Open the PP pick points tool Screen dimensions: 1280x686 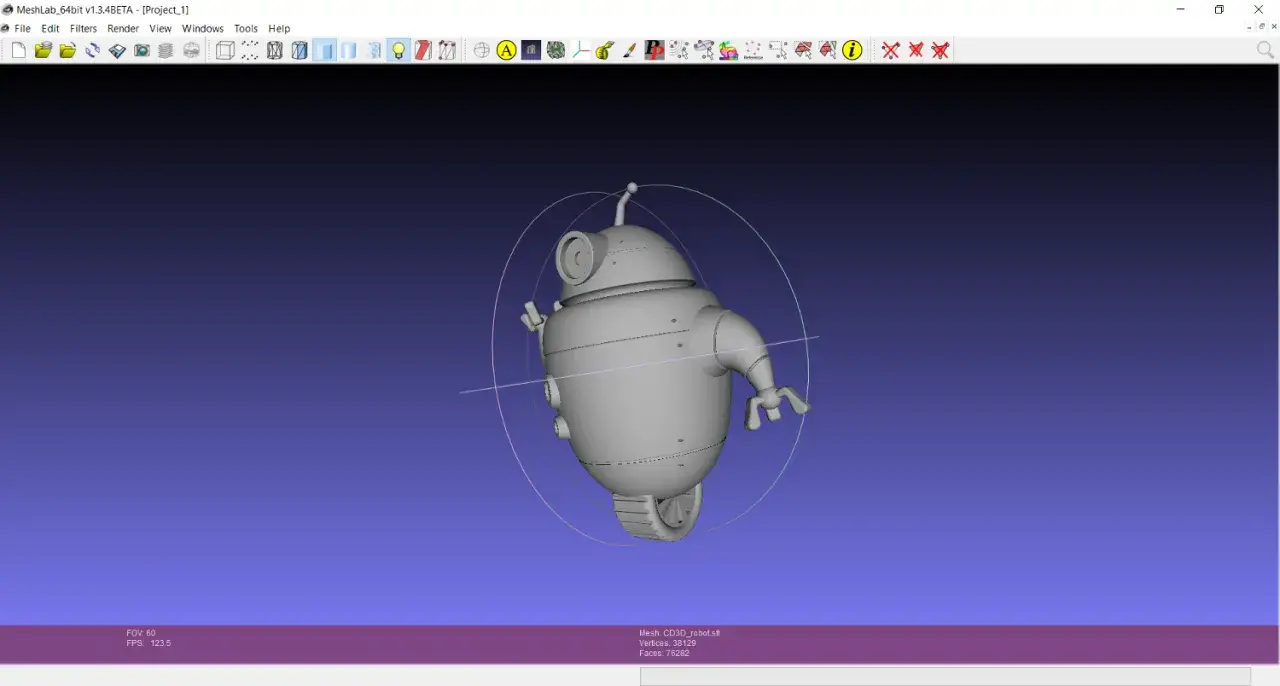[x=654, y=50]
